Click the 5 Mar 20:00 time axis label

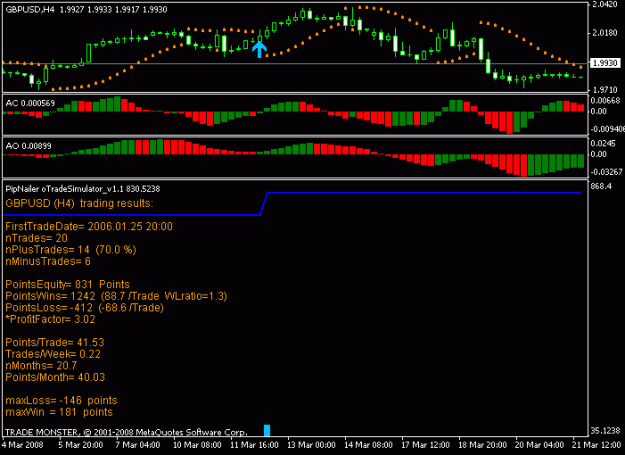tap(81, 445)
